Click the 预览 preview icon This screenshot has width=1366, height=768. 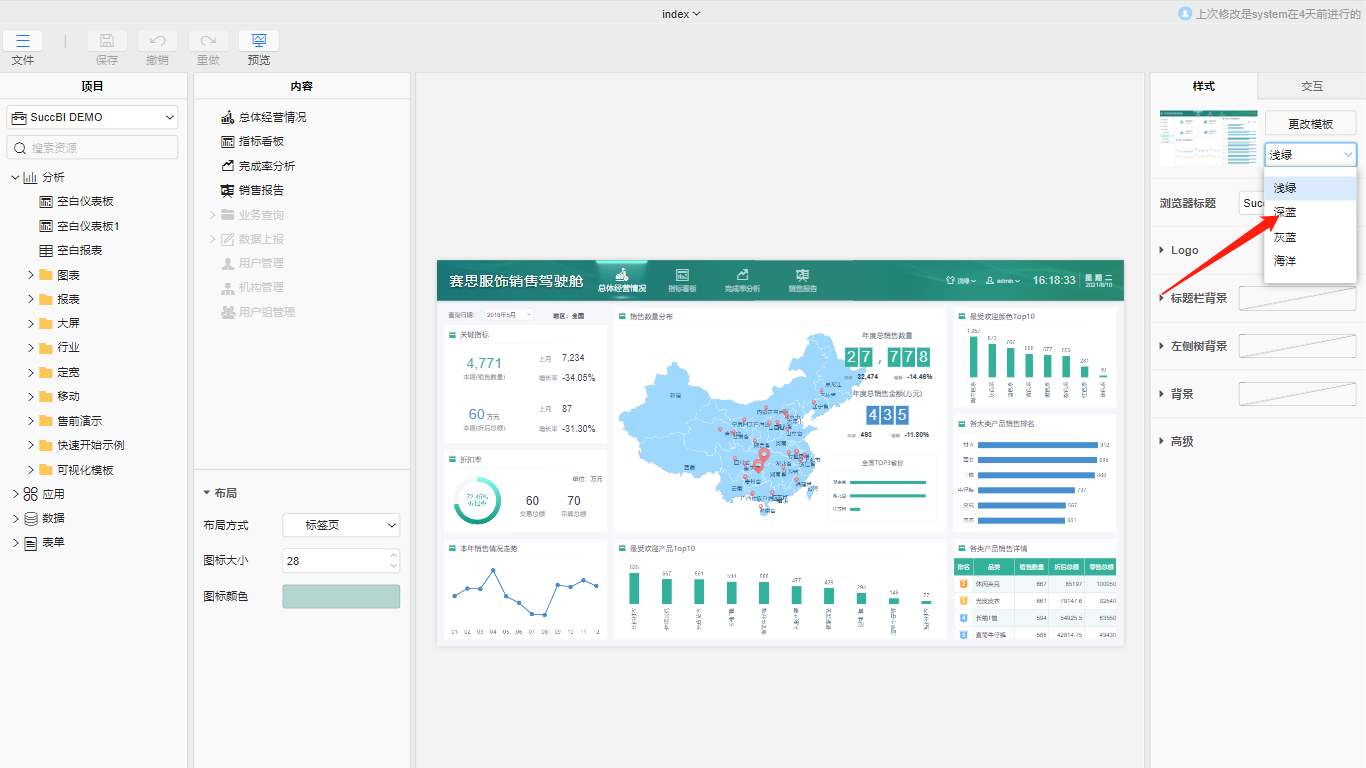pyautogui.click(x=259, y=41)
